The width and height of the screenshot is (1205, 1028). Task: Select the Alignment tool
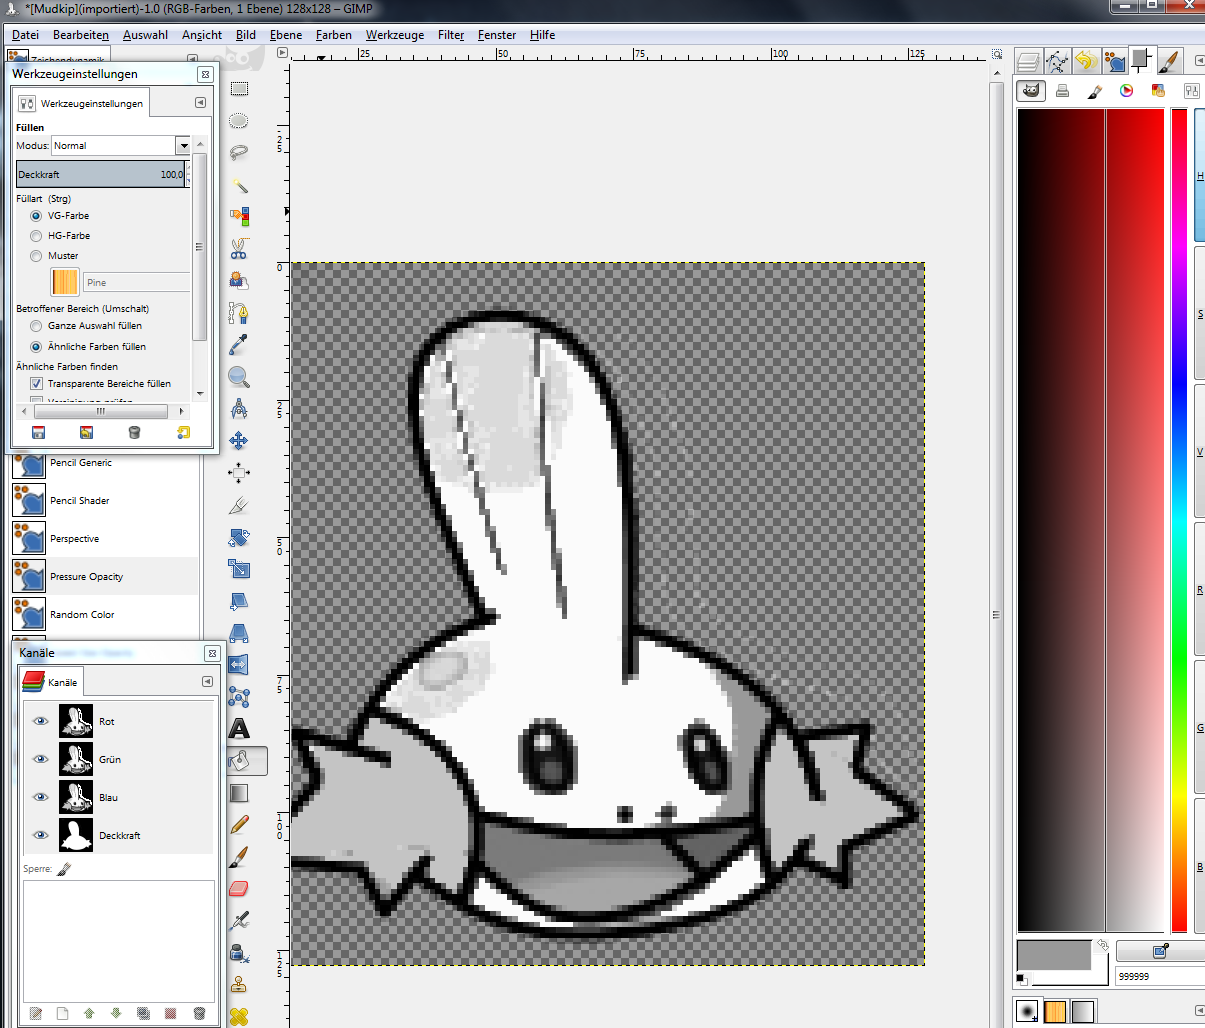pyautogui.click(x=239, y=473)
